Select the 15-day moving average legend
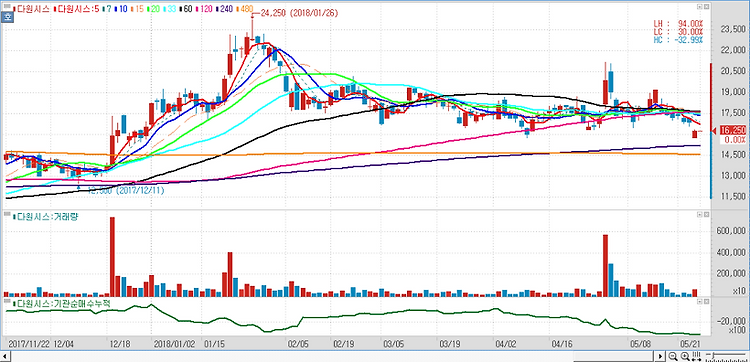 click(x=137, y=9)
